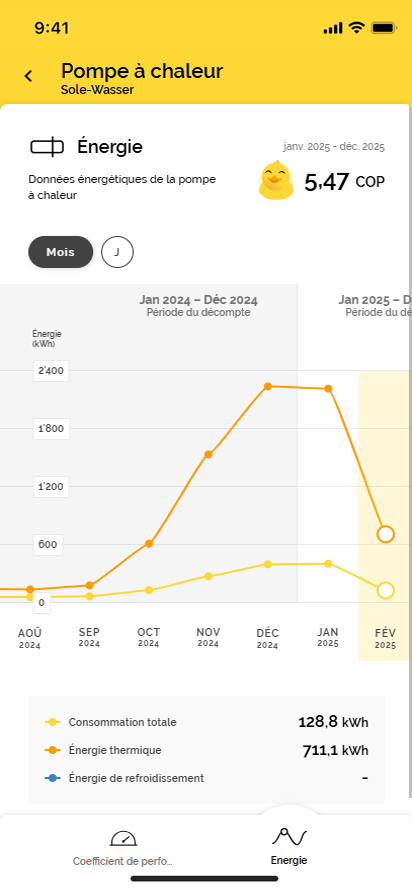Image resolution: width=412 pixels, height=890 pixels.
Task: Tap the cellular signal bars icon
Action: (x=333, y=28)
